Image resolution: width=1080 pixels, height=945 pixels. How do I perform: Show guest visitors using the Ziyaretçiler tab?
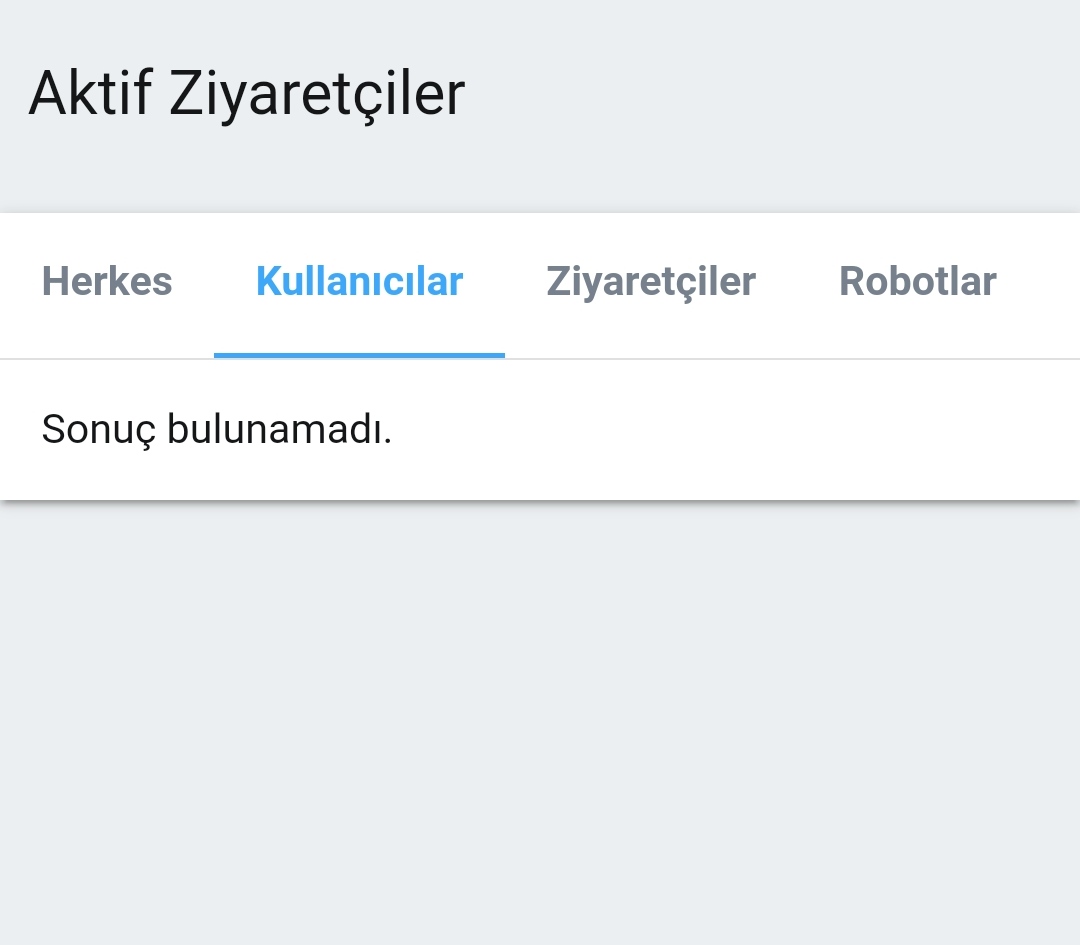pos(651,282)
